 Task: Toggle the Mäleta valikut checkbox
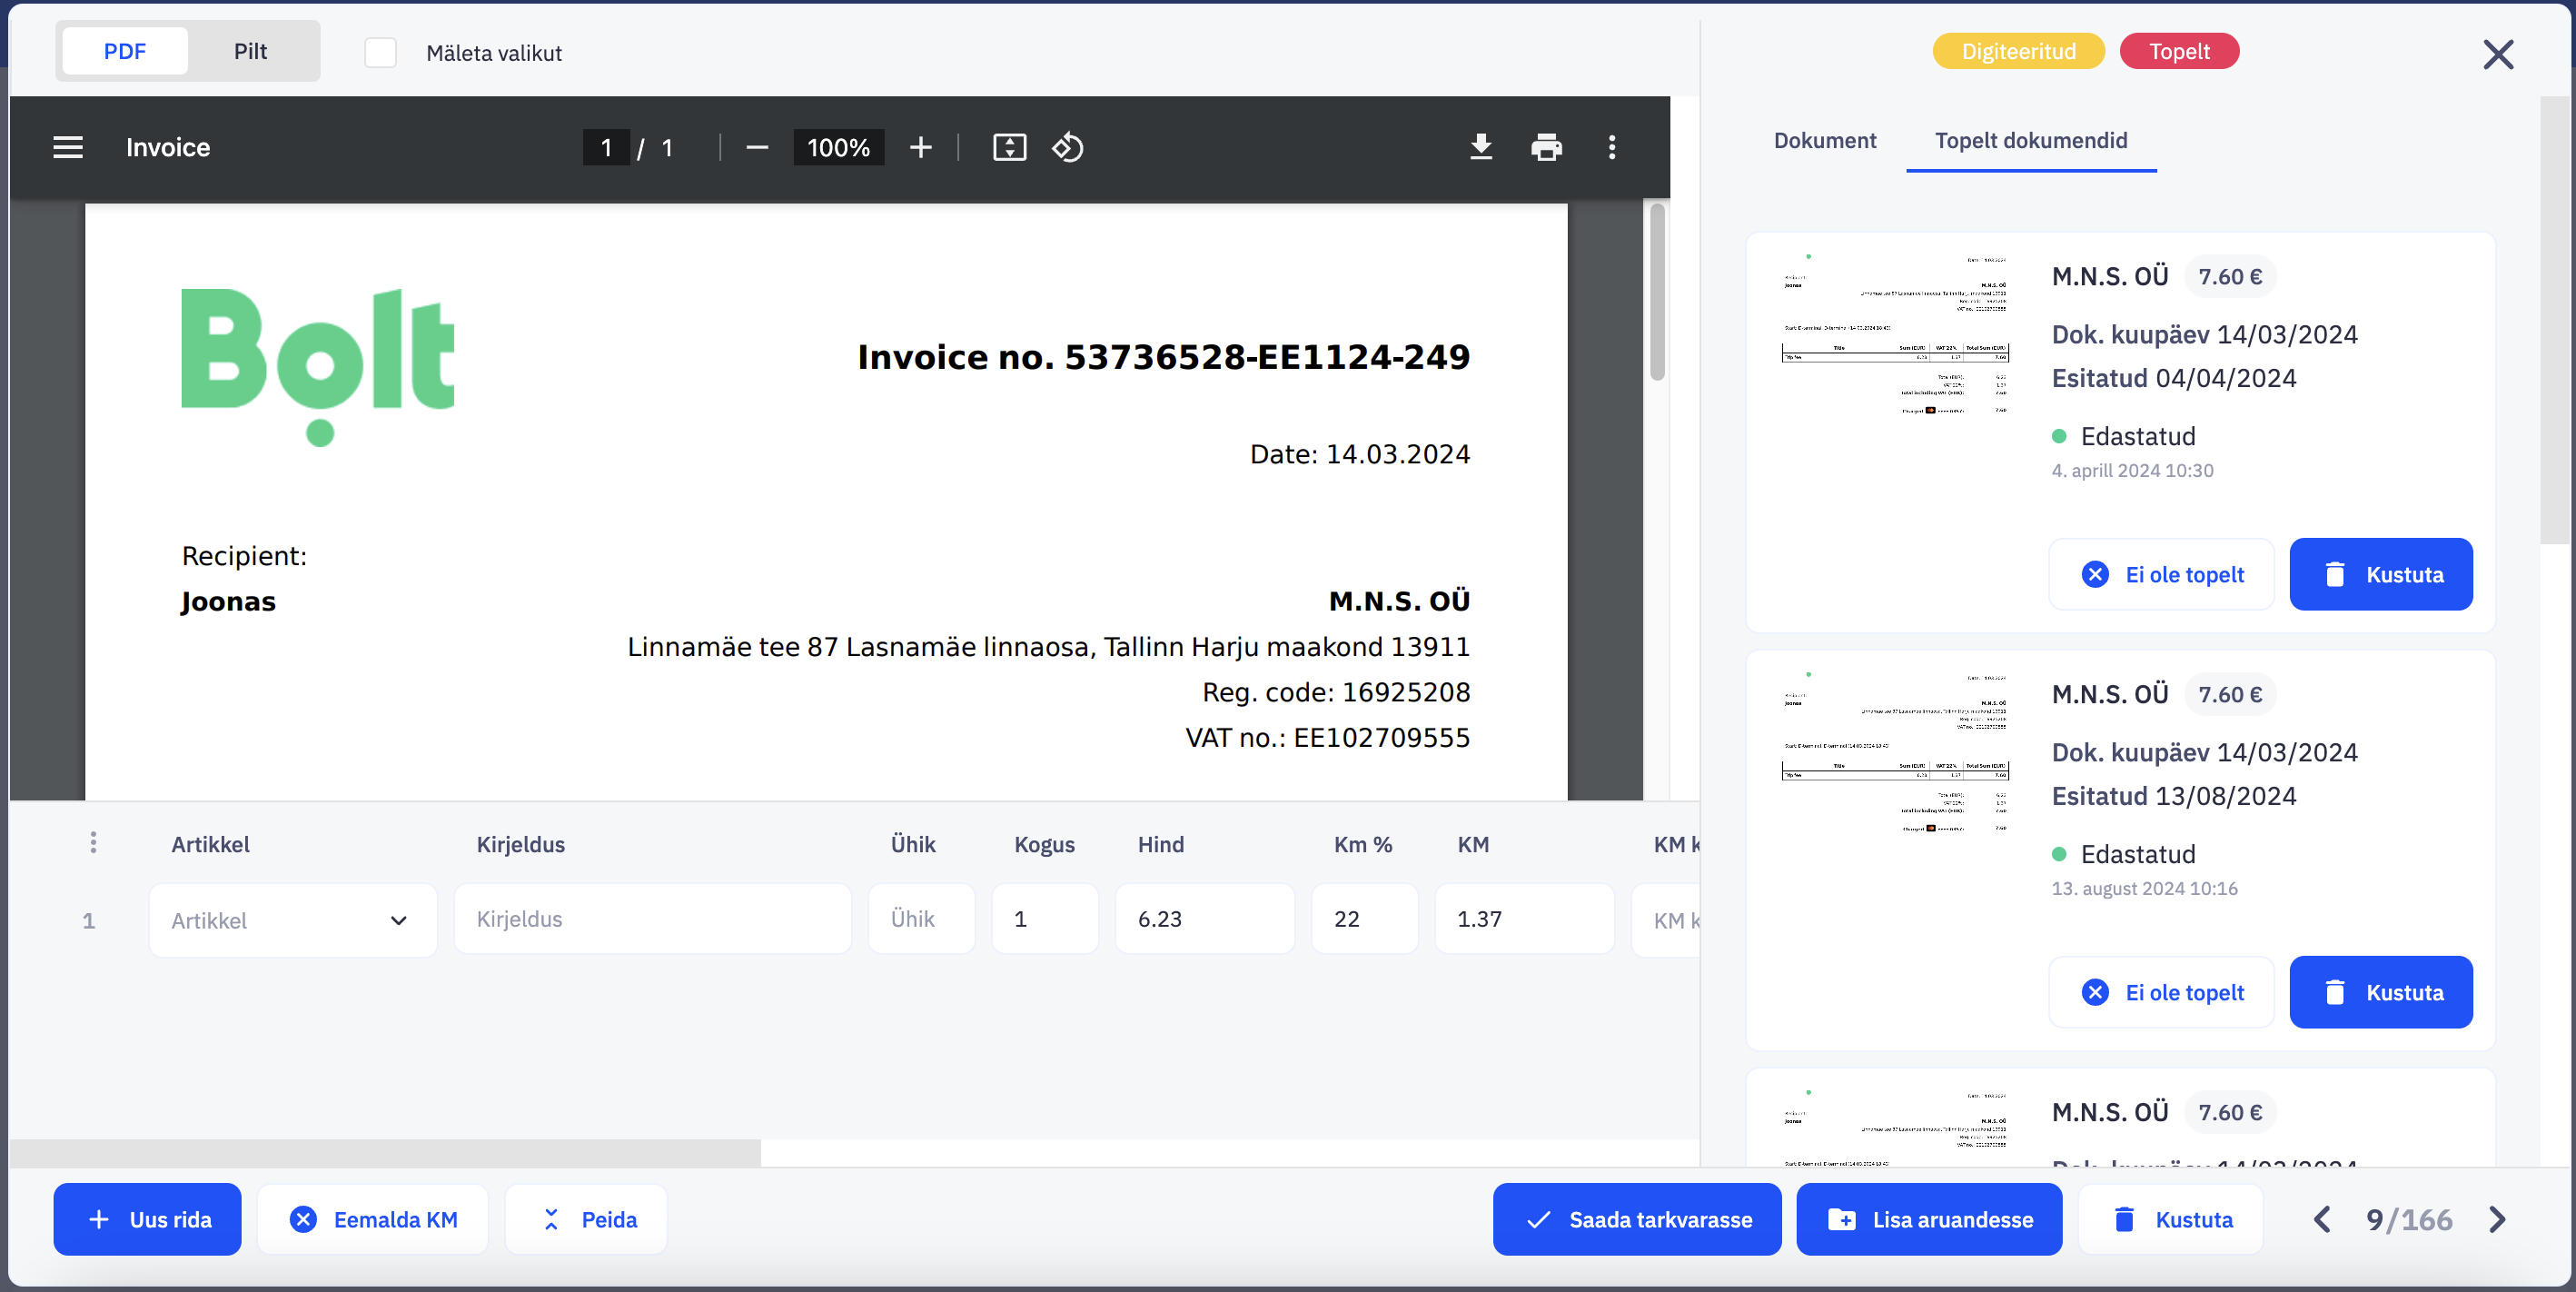point(380,52)
